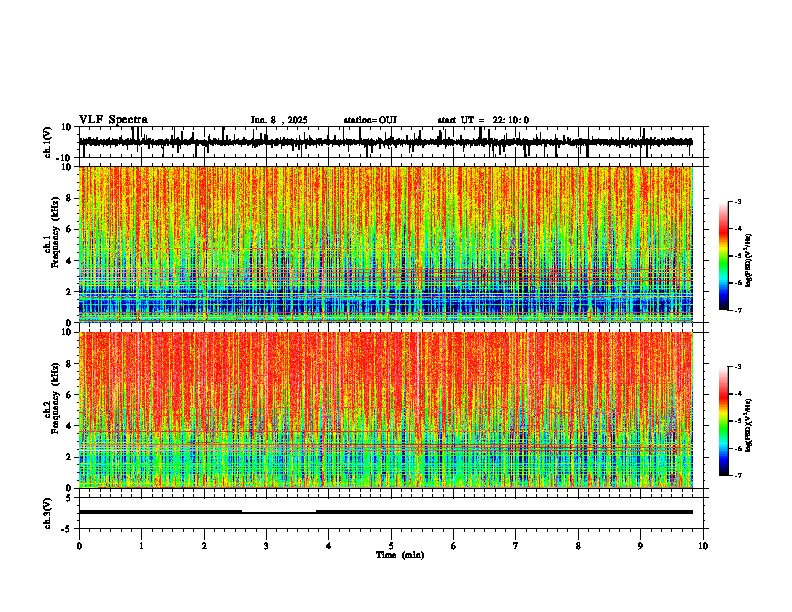792x612 pixels.
Task: Click the ch.2 color bar log(PSD) label
Action: (x=748, y=425)
